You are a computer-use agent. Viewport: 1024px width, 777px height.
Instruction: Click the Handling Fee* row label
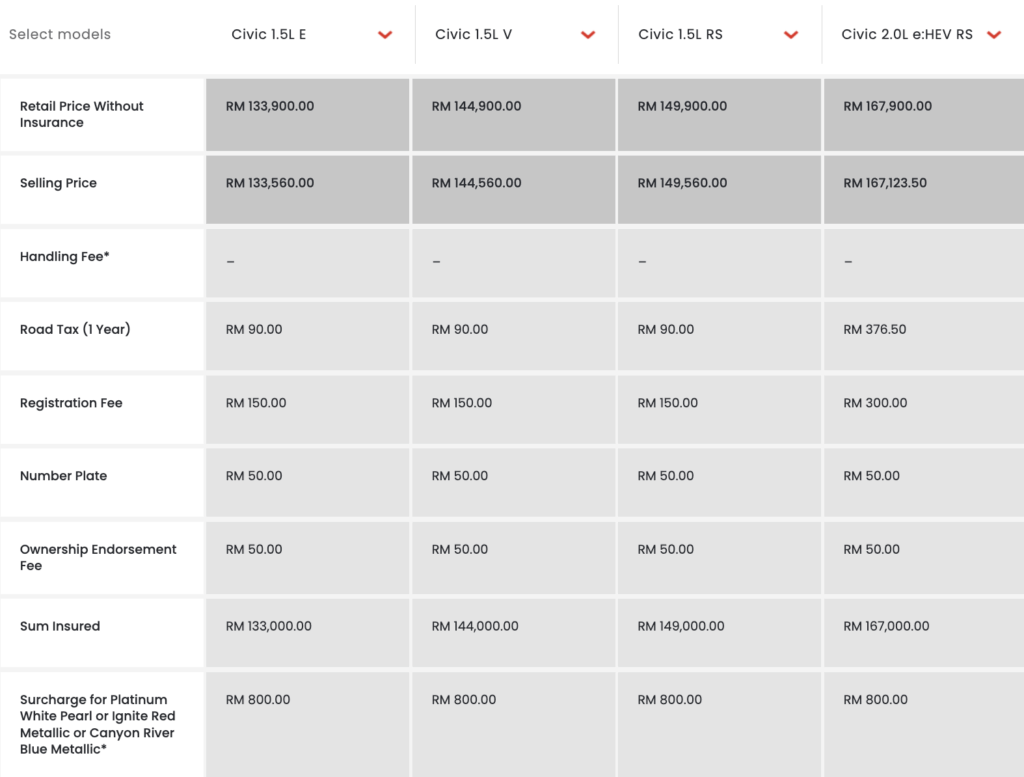tap(65, 256)
